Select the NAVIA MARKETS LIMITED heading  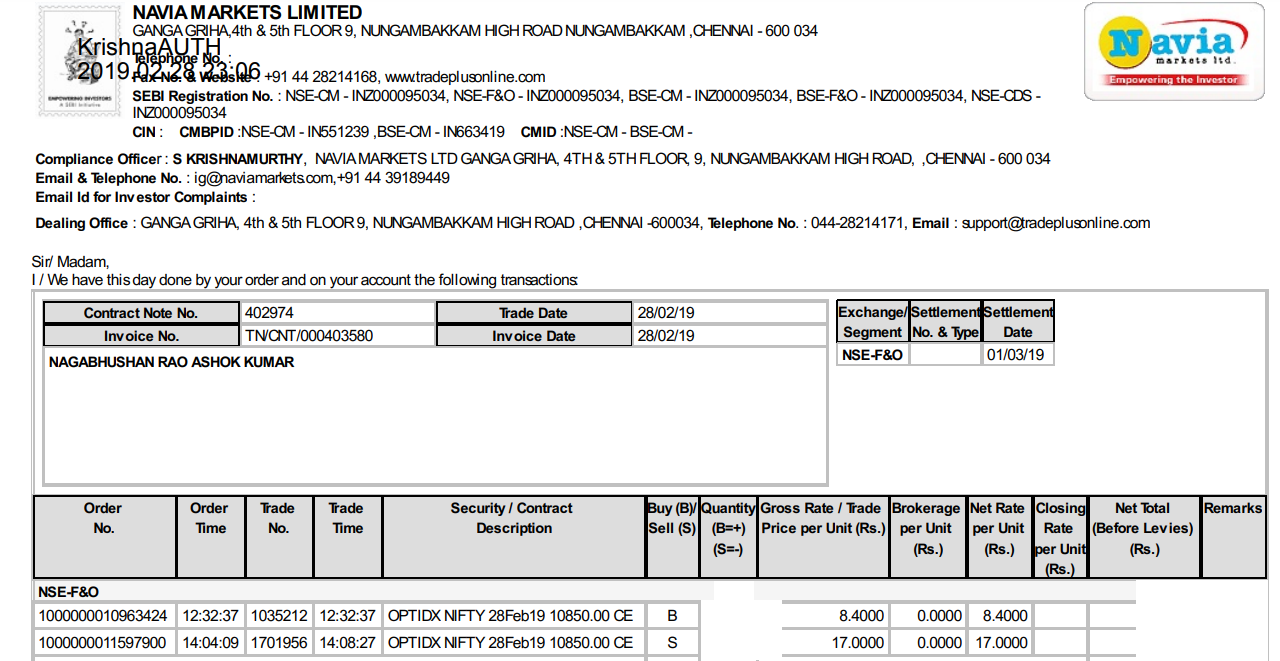(x=247, y=12)
